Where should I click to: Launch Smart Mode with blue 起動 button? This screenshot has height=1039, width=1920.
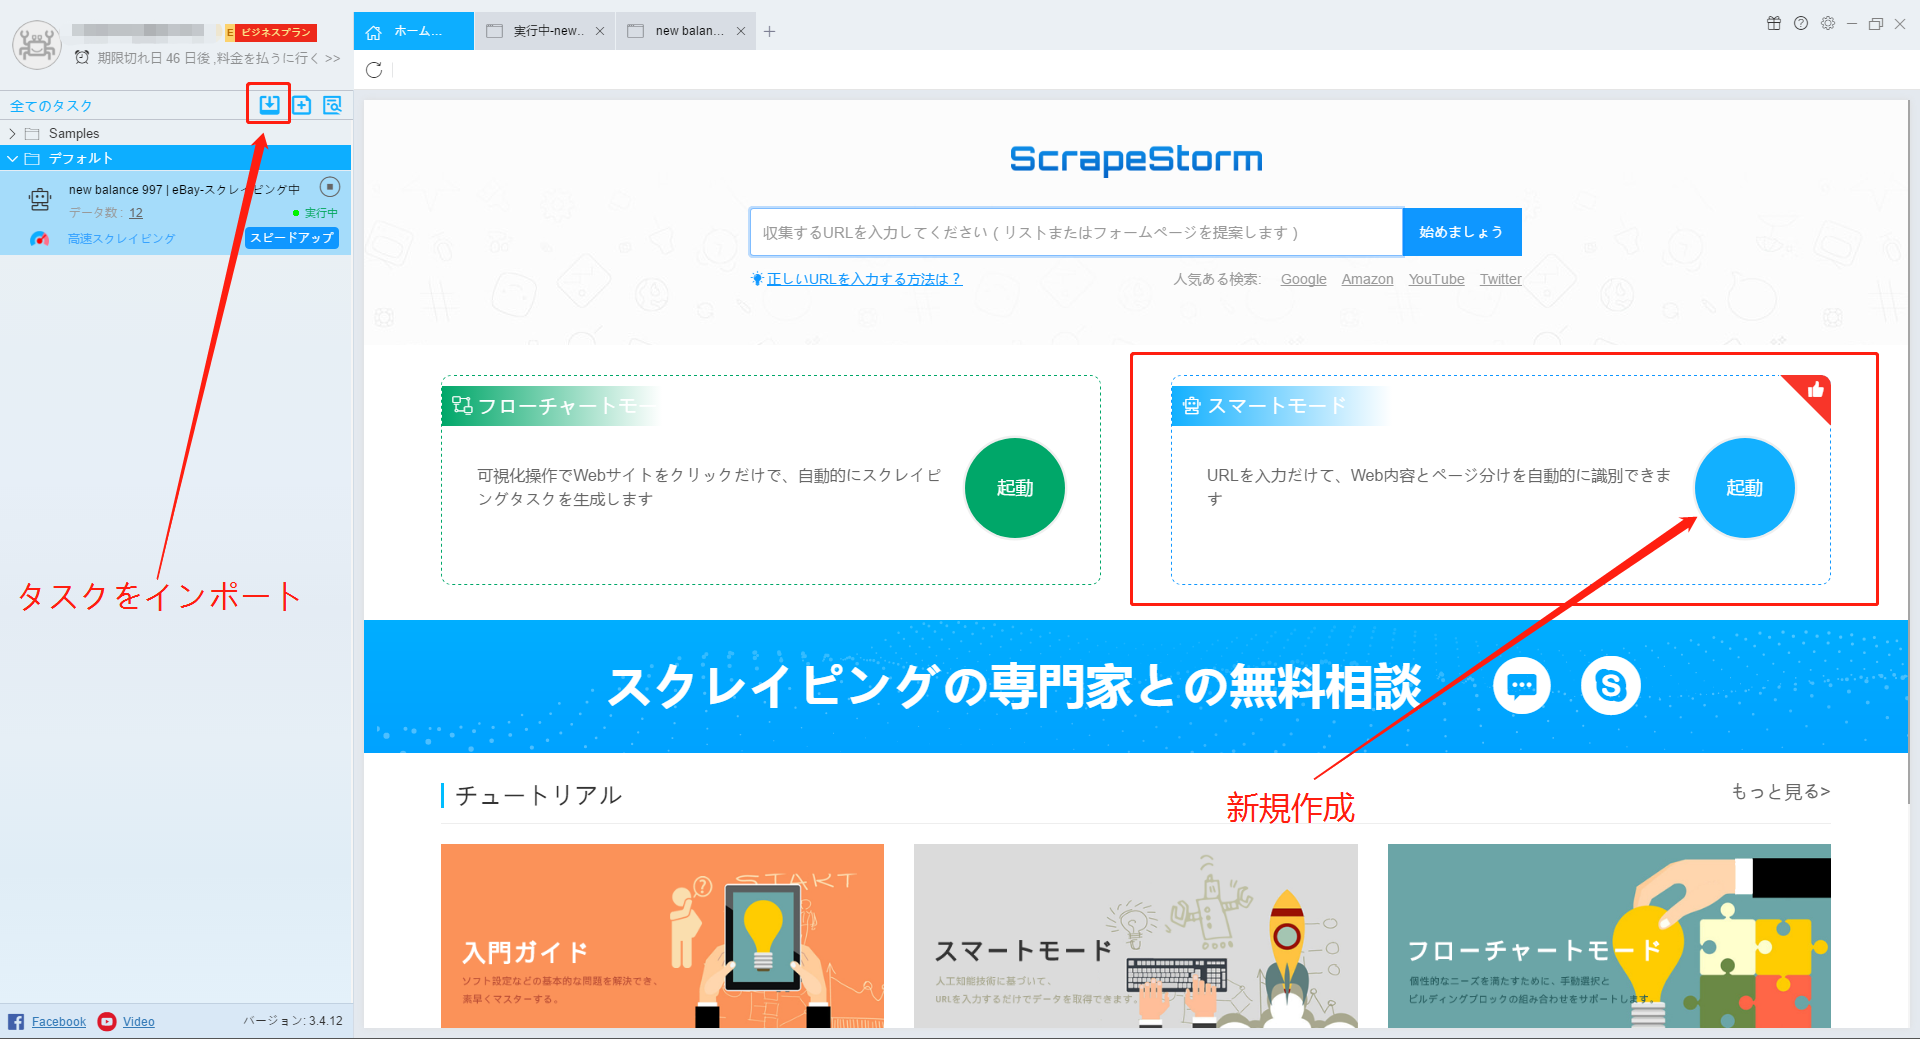click(1744, 488)
